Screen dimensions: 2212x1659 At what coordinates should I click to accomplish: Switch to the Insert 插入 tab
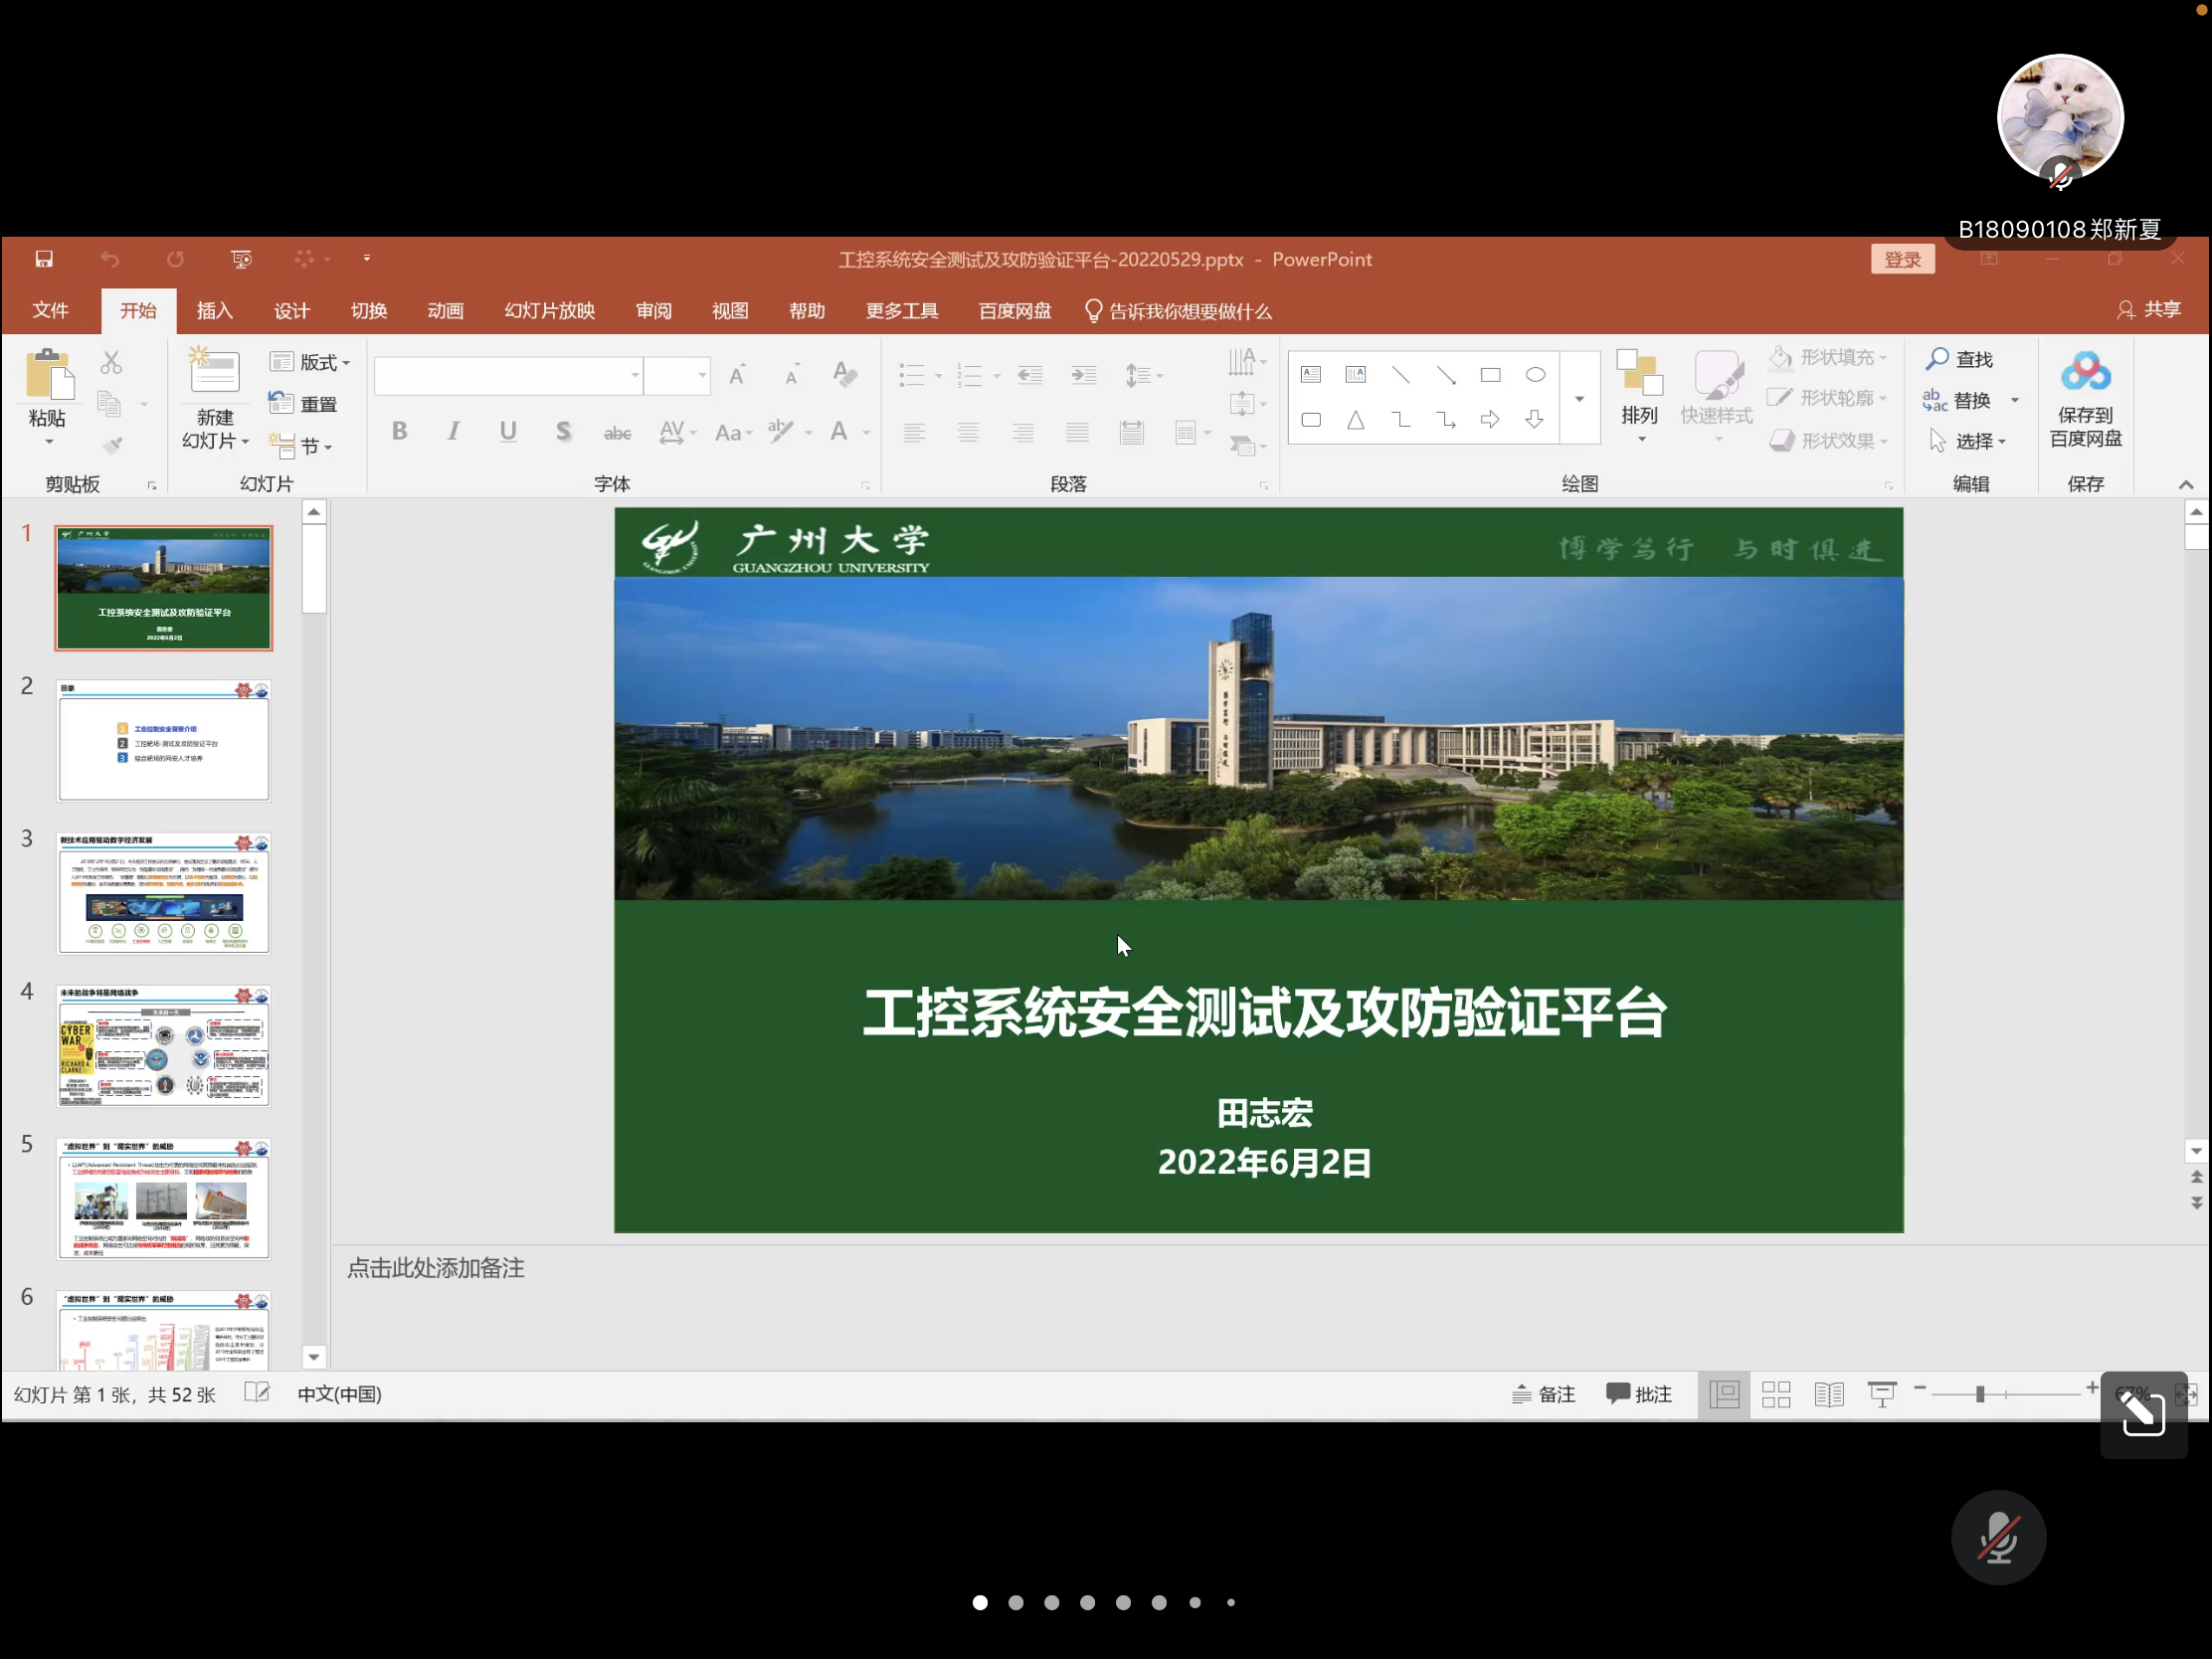(x=214, y=311)
